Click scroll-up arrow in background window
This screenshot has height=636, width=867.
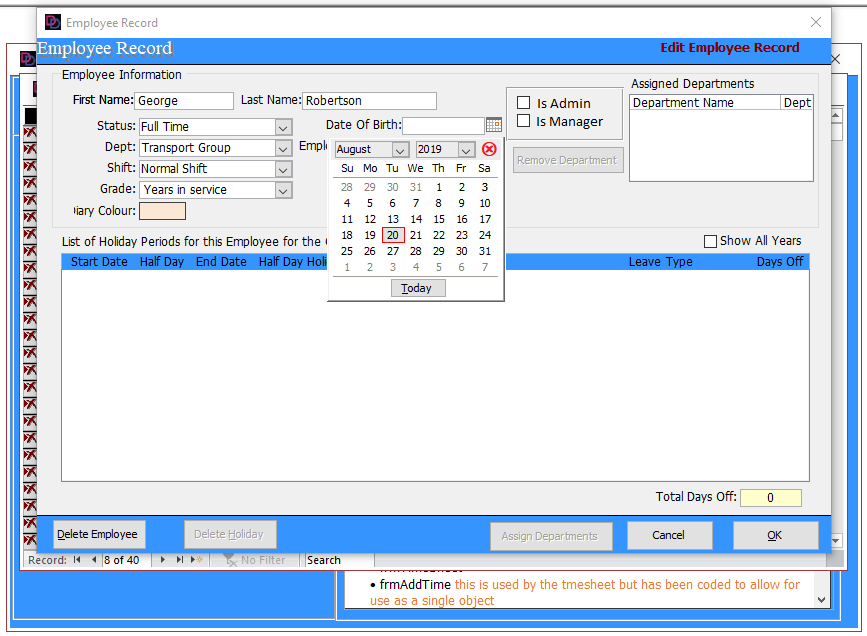point(836,115)
